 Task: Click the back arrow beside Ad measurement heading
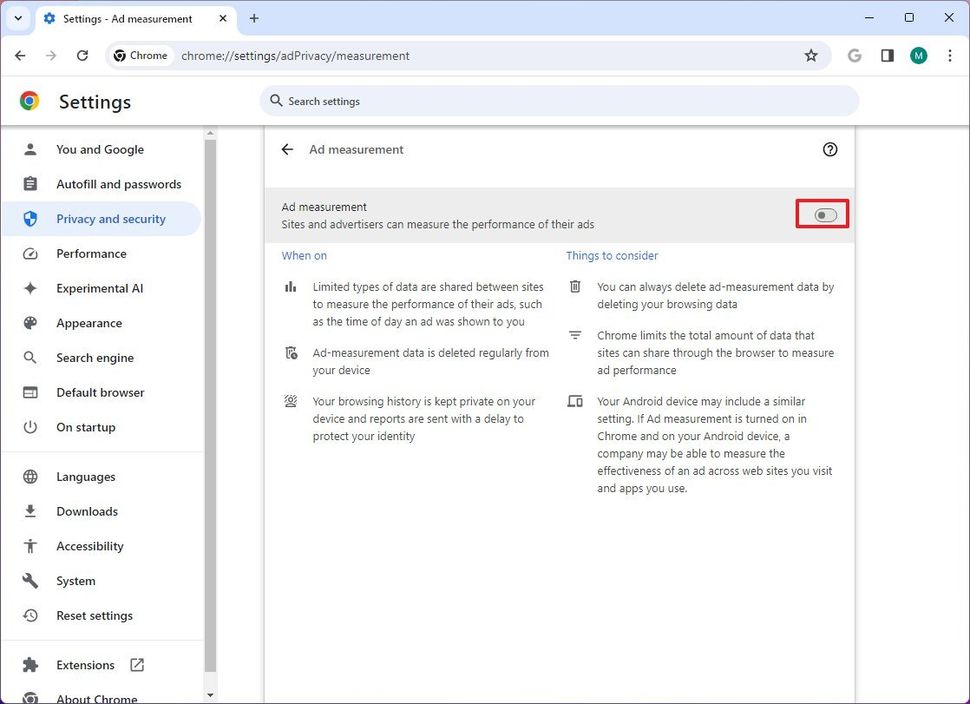[x=287, y=149]
